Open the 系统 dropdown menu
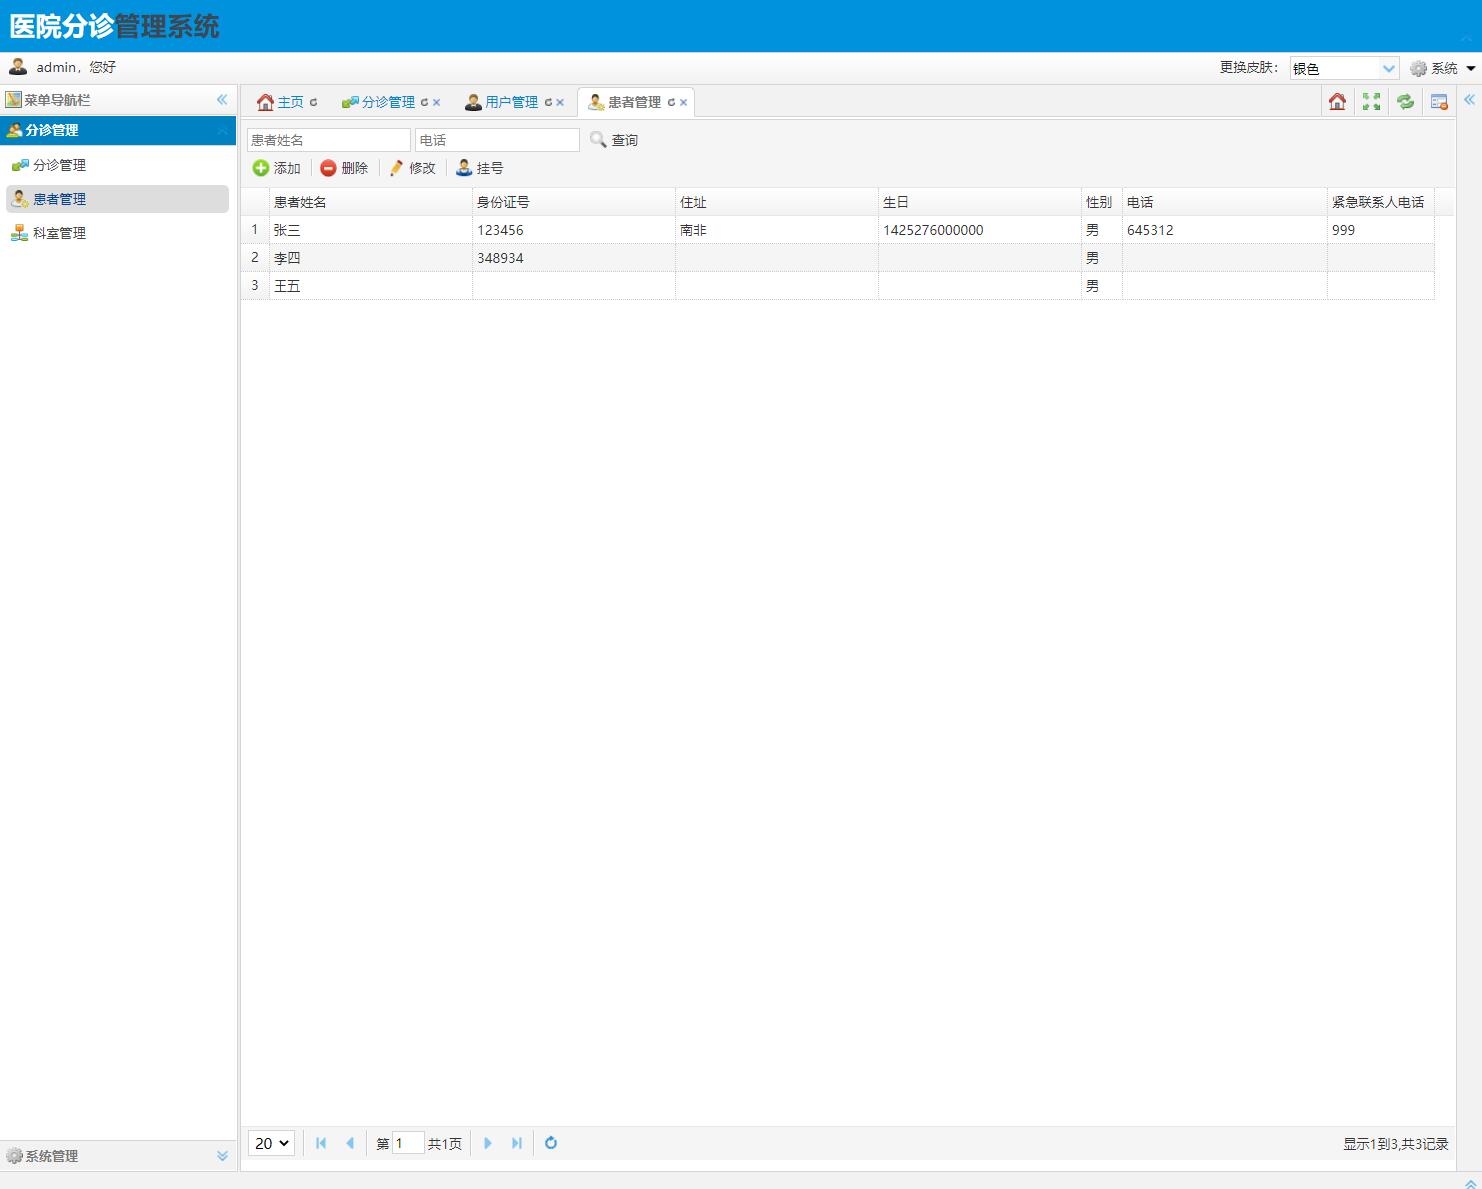Viewport: 1482px width, 1189px height. pos(1443,68)
